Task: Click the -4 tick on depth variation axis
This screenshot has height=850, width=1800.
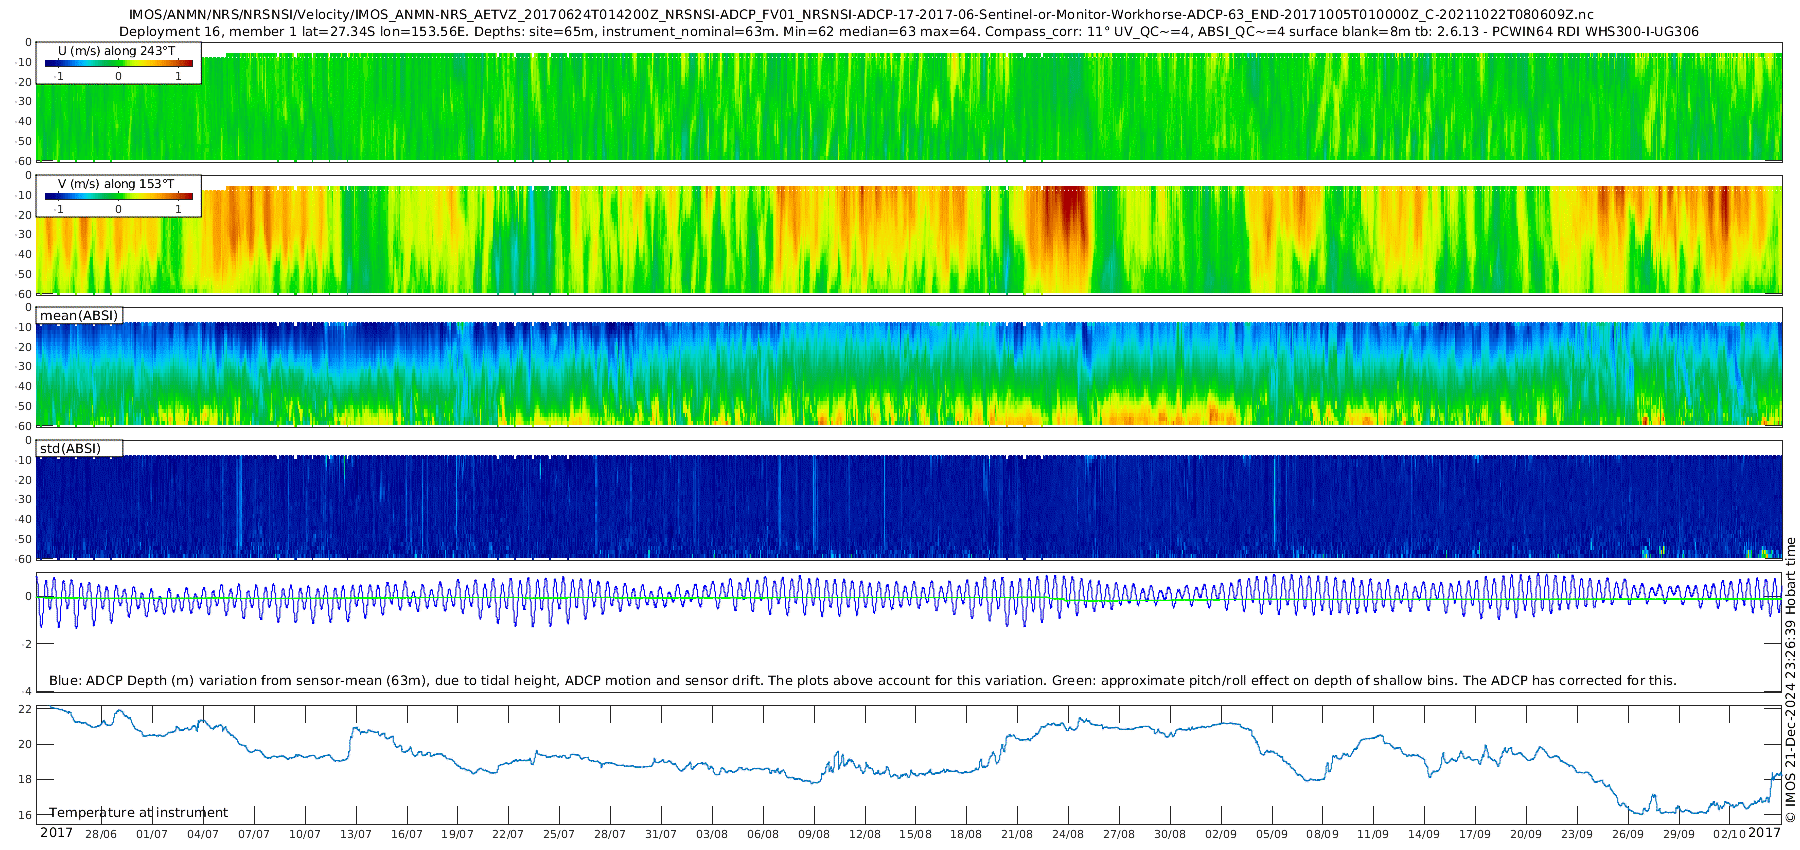Action: 26,691
